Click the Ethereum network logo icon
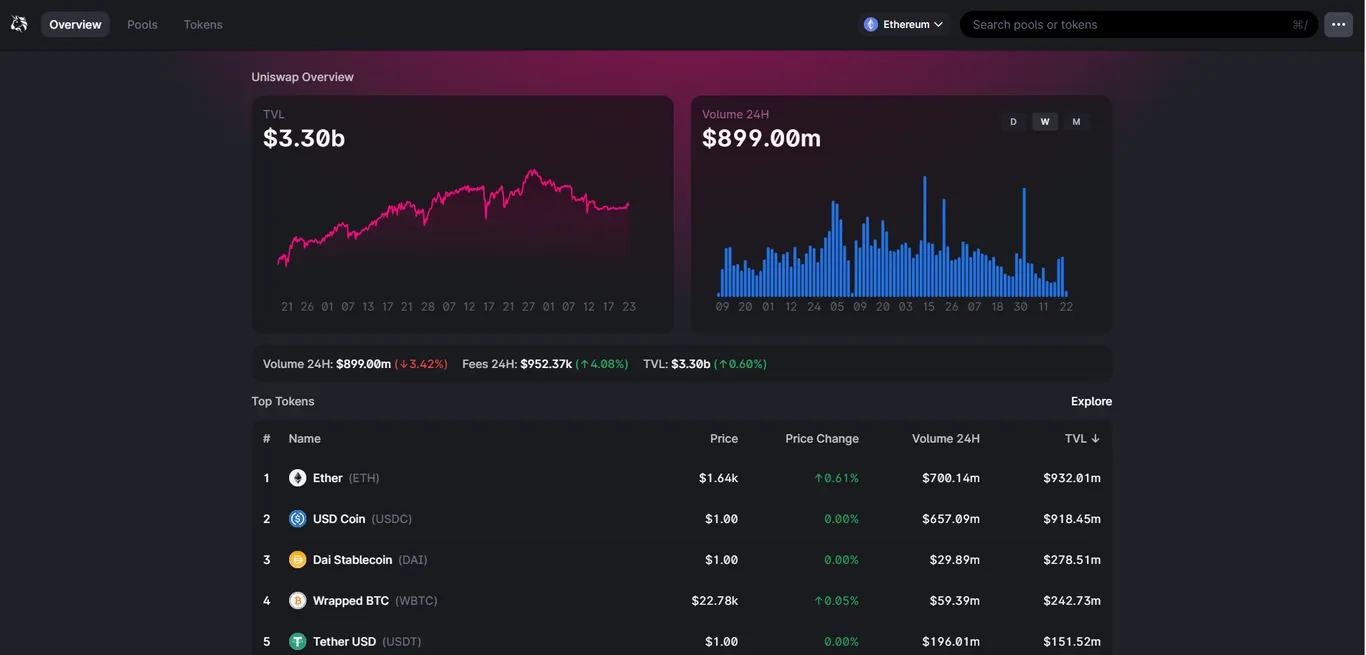Viewport: 1366px width, 655px height. coord(871,24)
